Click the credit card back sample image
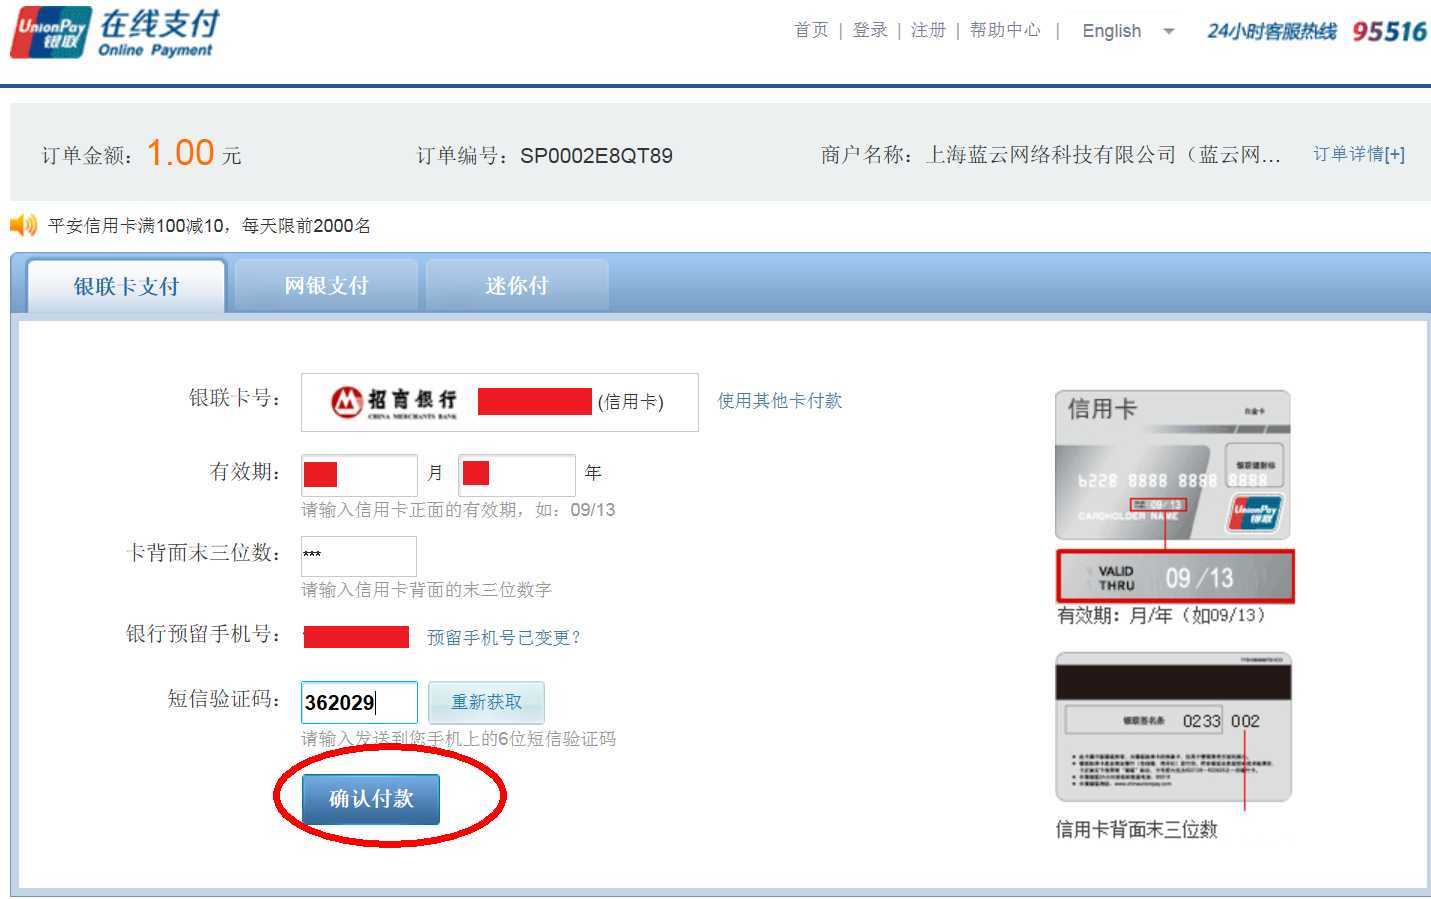Image resolution: width=1431 pixels, height=899 pixels. (x=1174, y=727)
